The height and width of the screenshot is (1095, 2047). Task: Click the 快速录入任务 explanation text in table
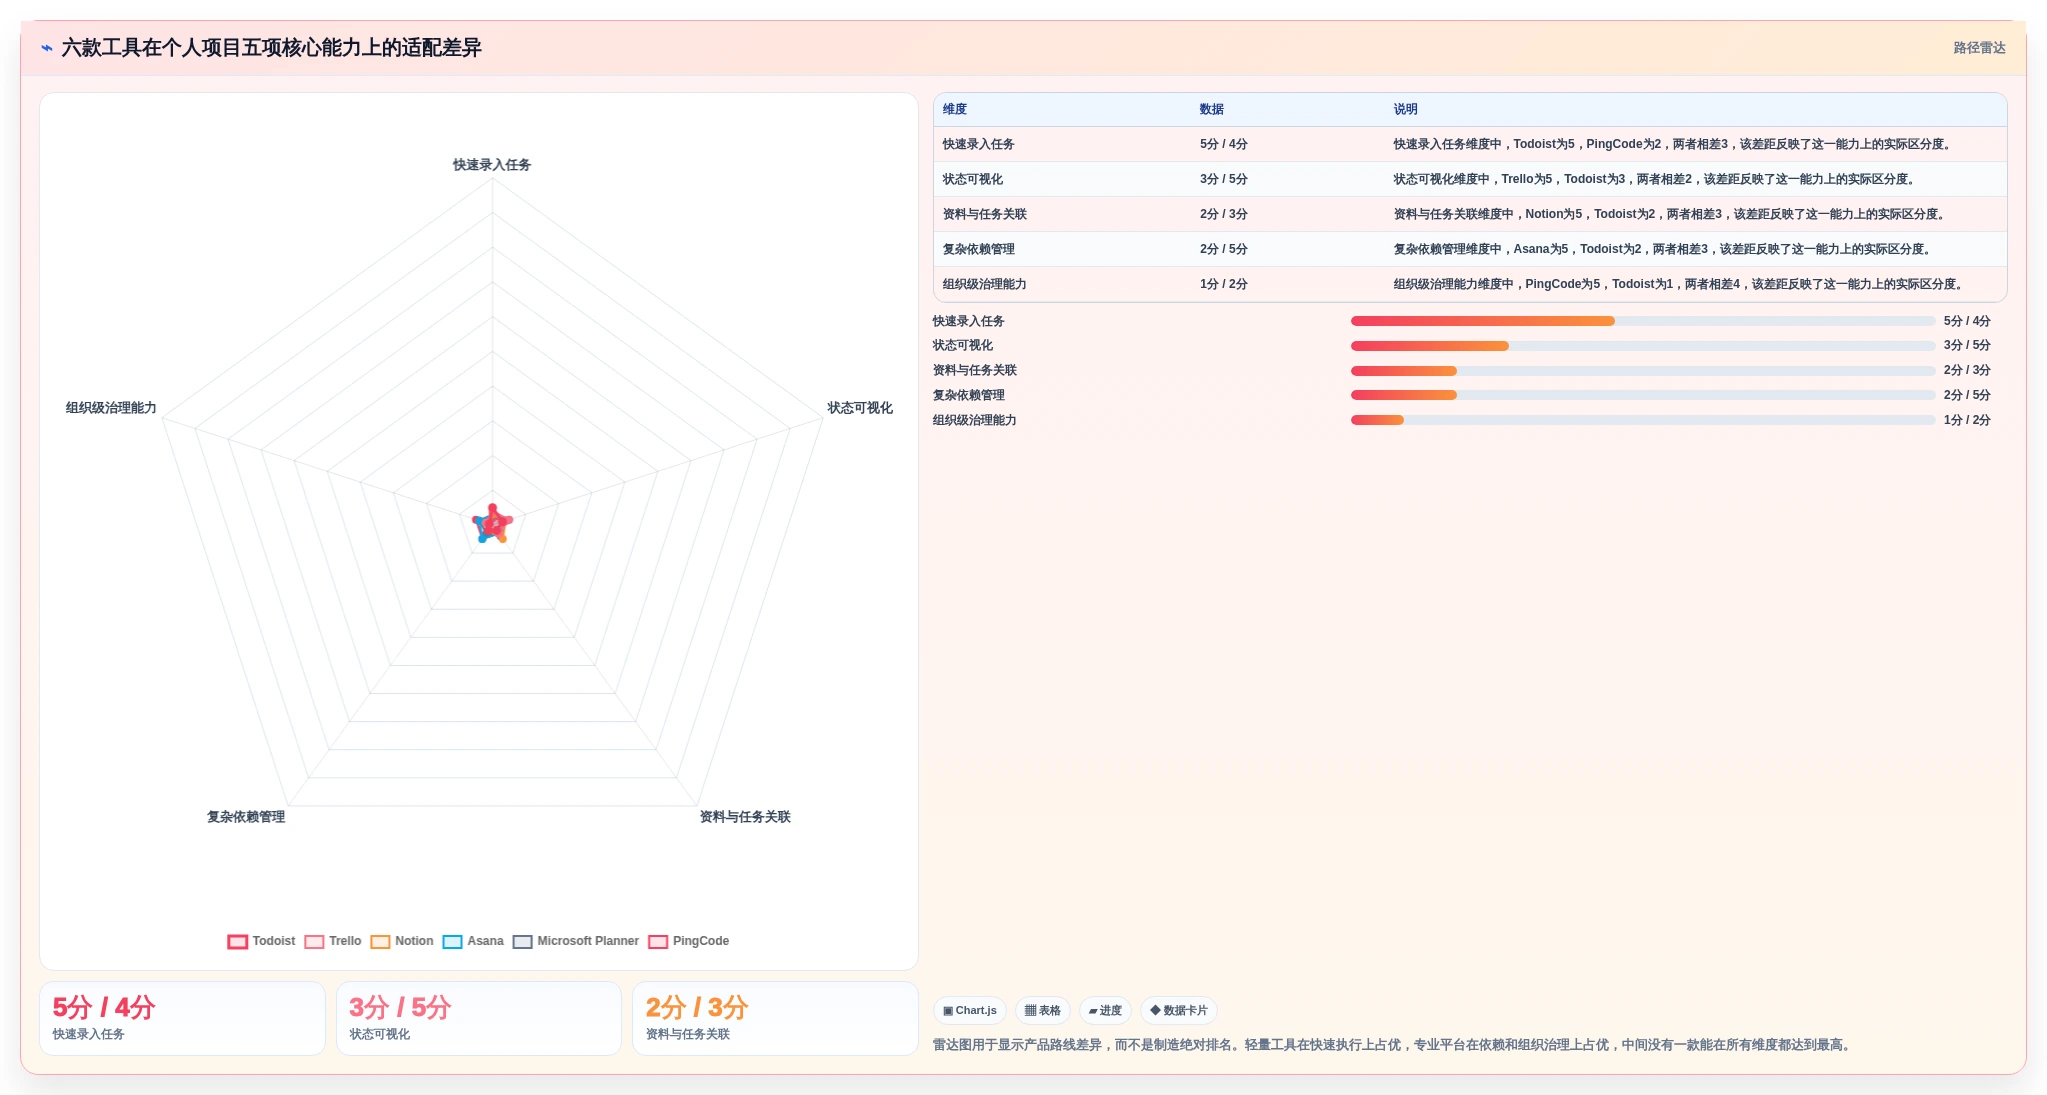(1673, 144)
